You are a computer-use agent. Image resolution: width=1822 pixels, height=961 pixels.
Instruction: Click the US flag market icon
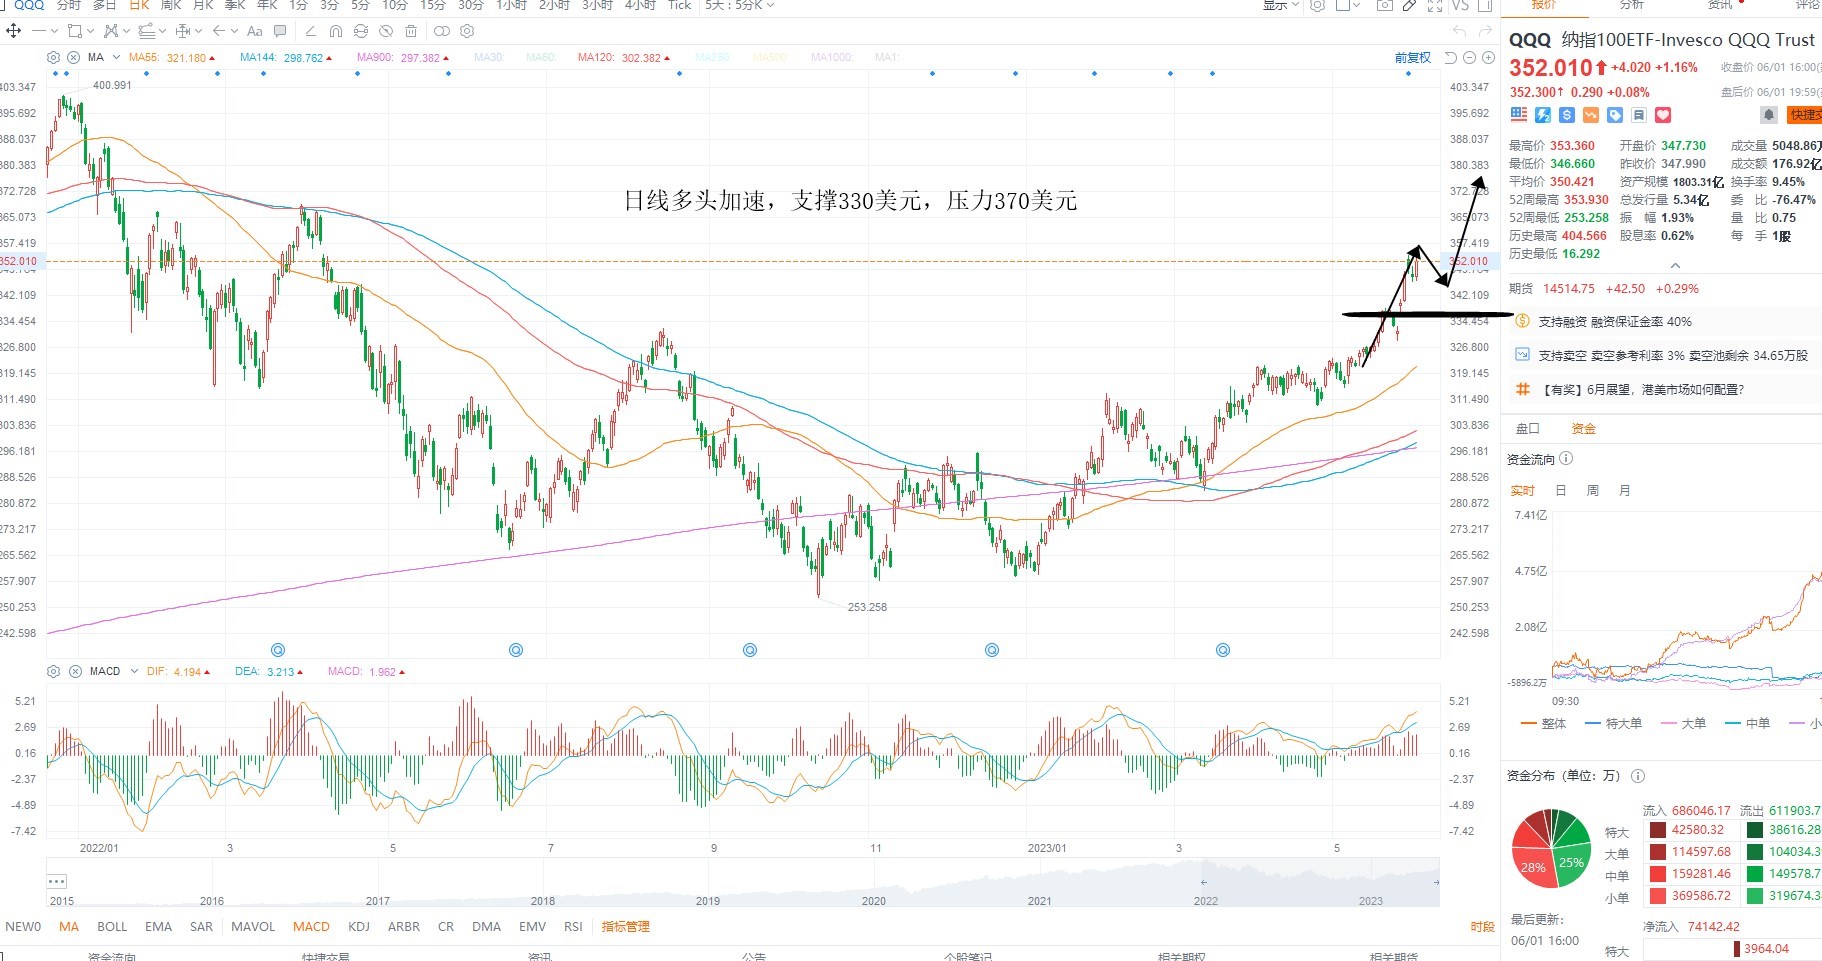(1519, 115)
